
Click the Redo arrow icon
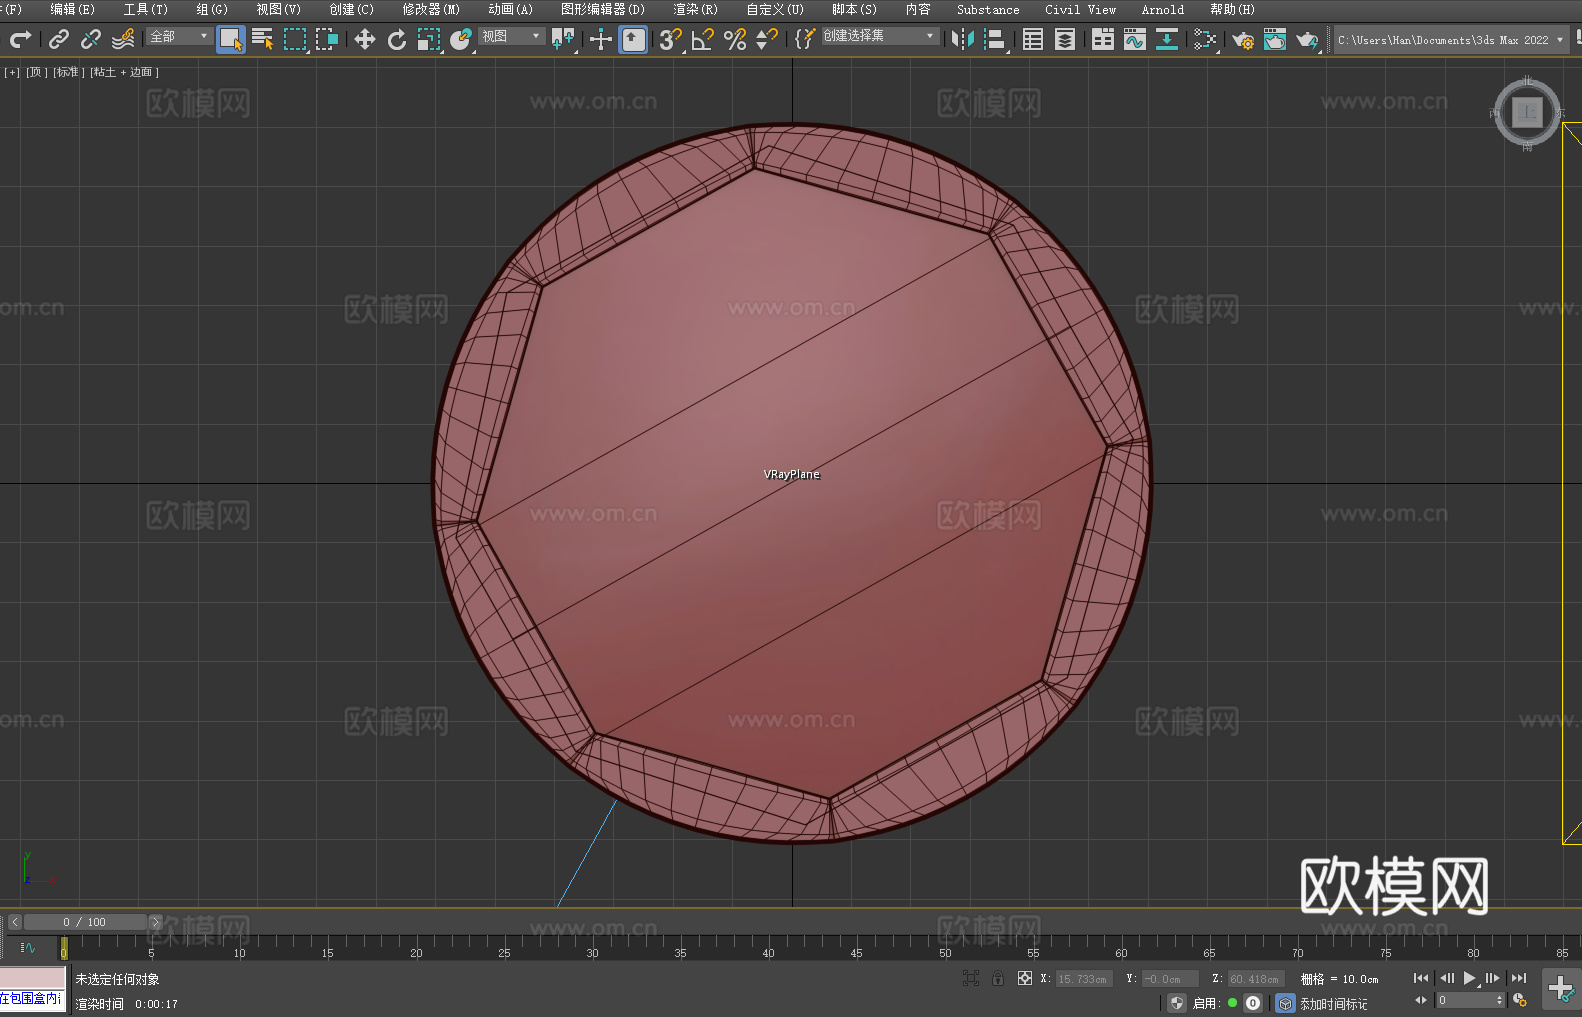(x=20, y=39)
